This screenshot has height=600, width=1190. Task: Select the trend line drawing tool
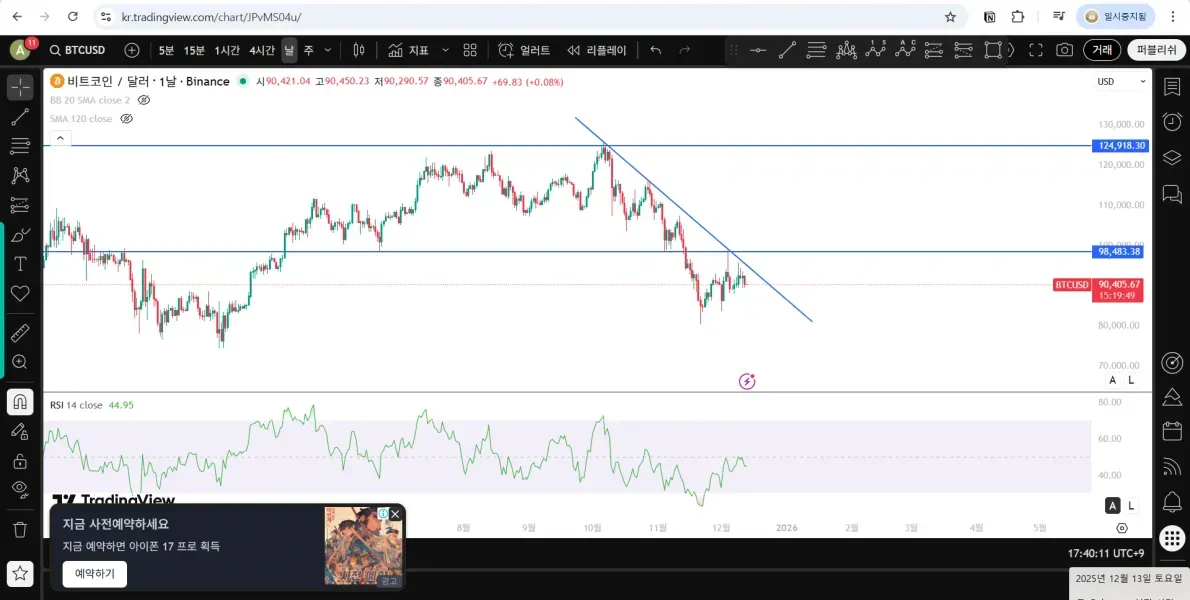pyautogui.click(x=20, y=116)
